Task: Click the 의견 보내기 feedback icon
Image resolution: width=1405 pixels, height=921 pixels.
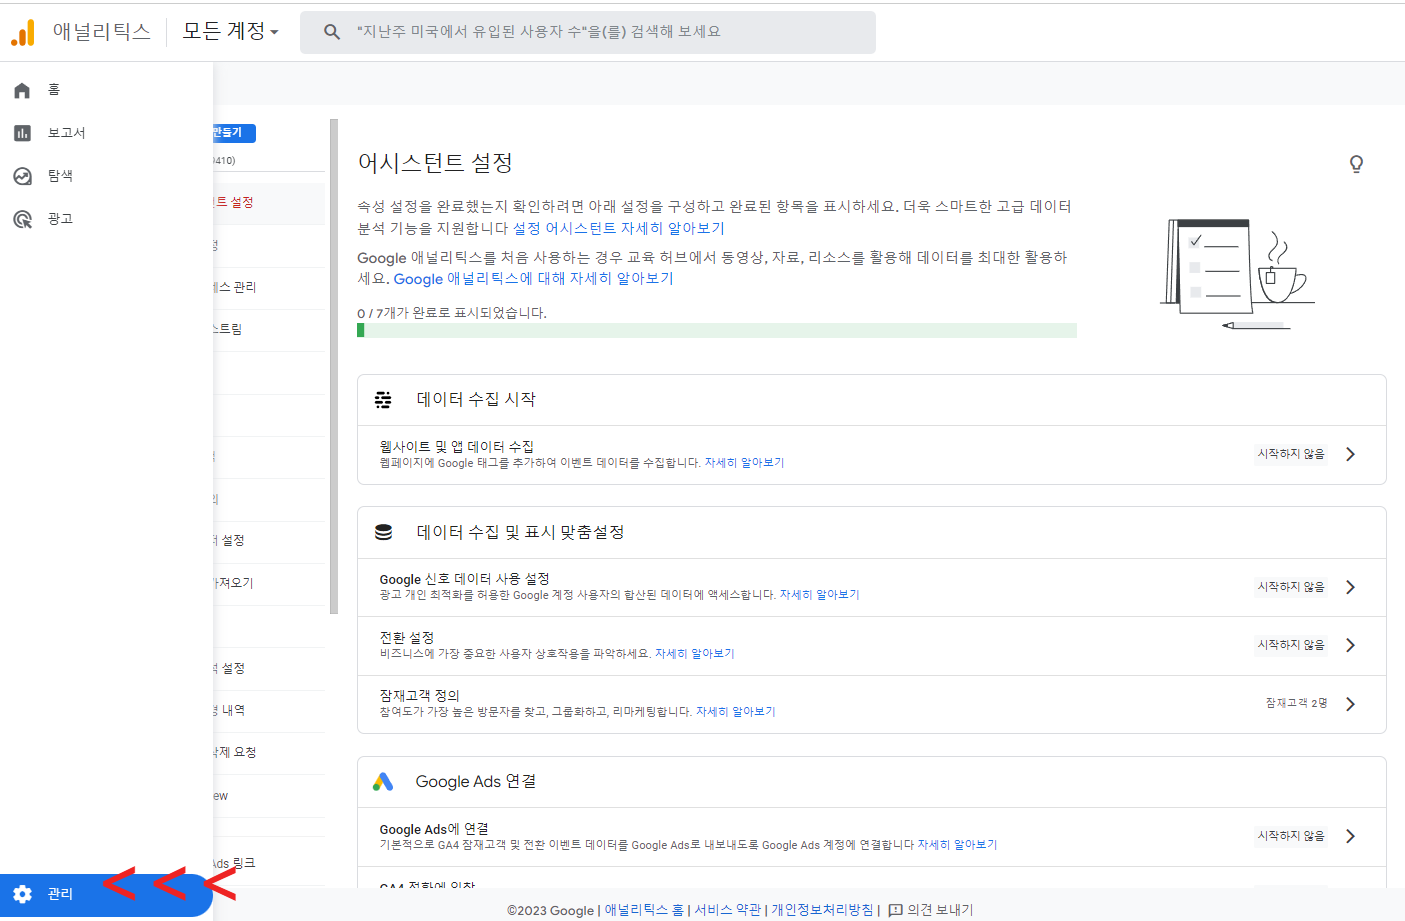Action: (895, 910)
